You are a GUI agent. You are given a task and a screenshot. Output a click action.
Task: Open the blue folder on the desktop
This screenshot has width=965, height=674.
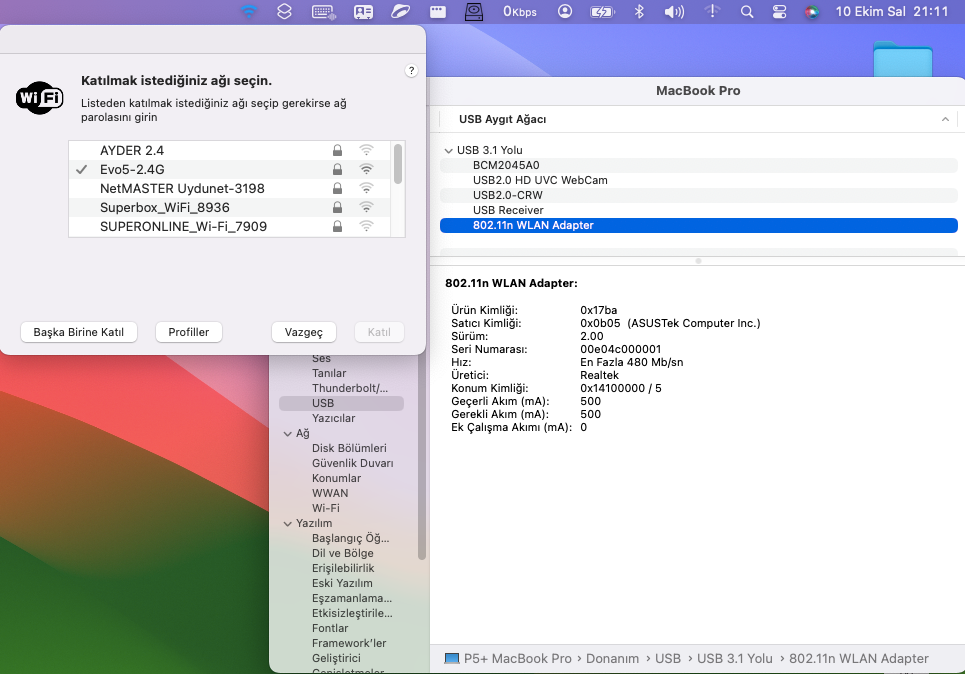[x=902, y=59]
